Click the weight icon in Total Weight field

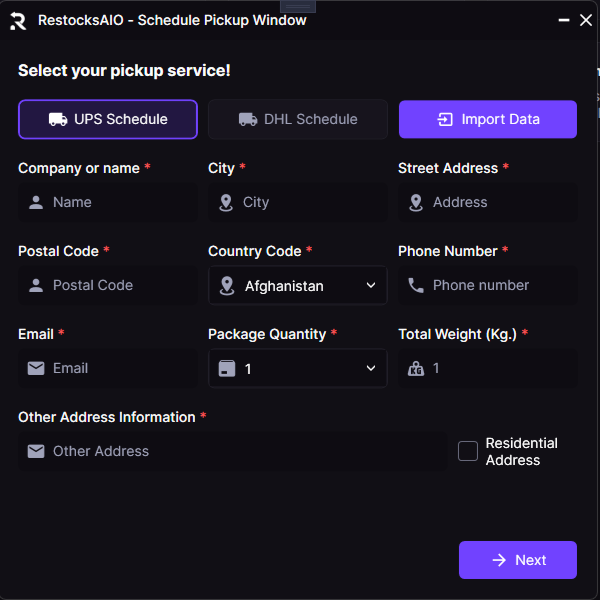click(416, 368)
